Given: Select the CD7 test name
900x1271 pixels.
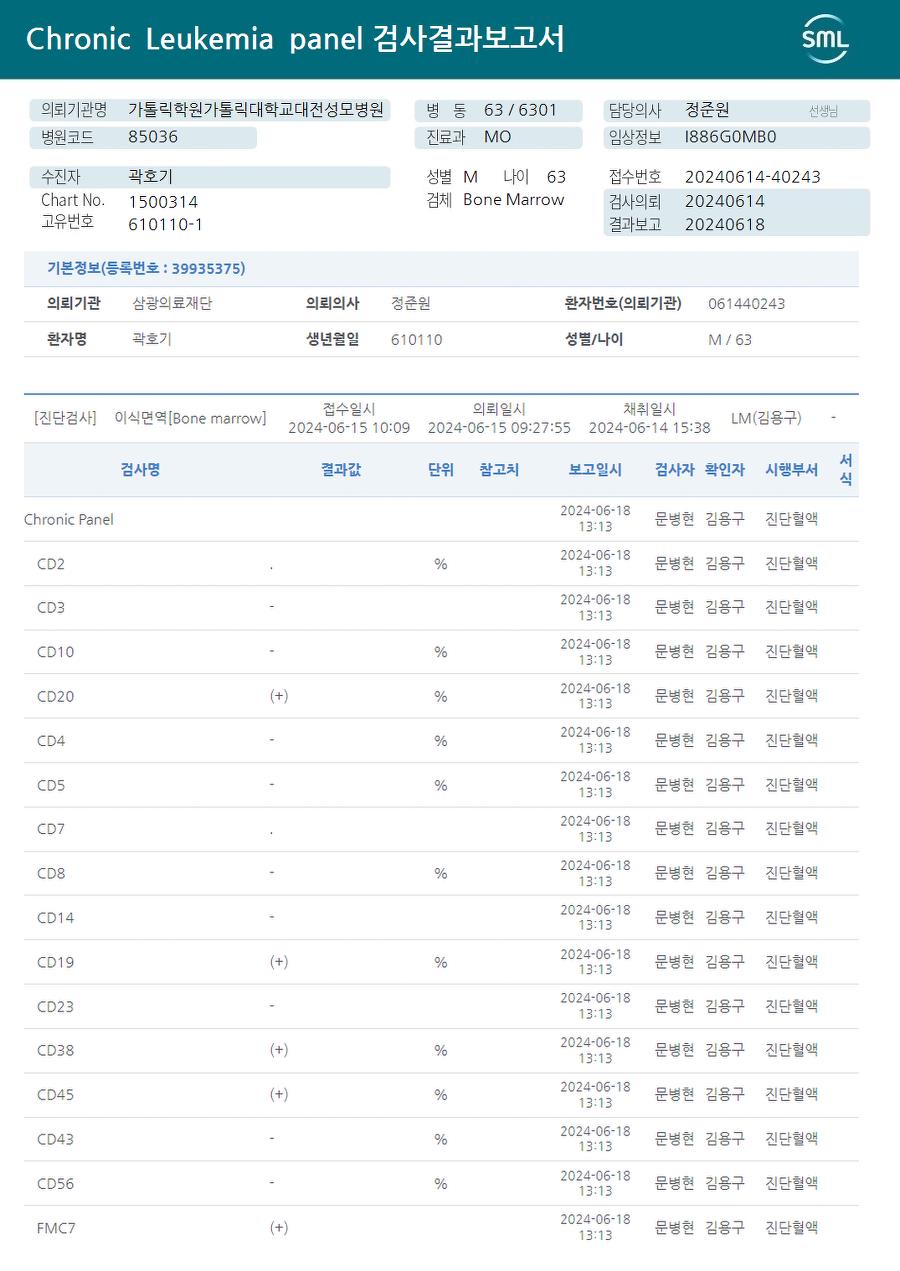Looking at the screenshot, I should coord(51,829).
